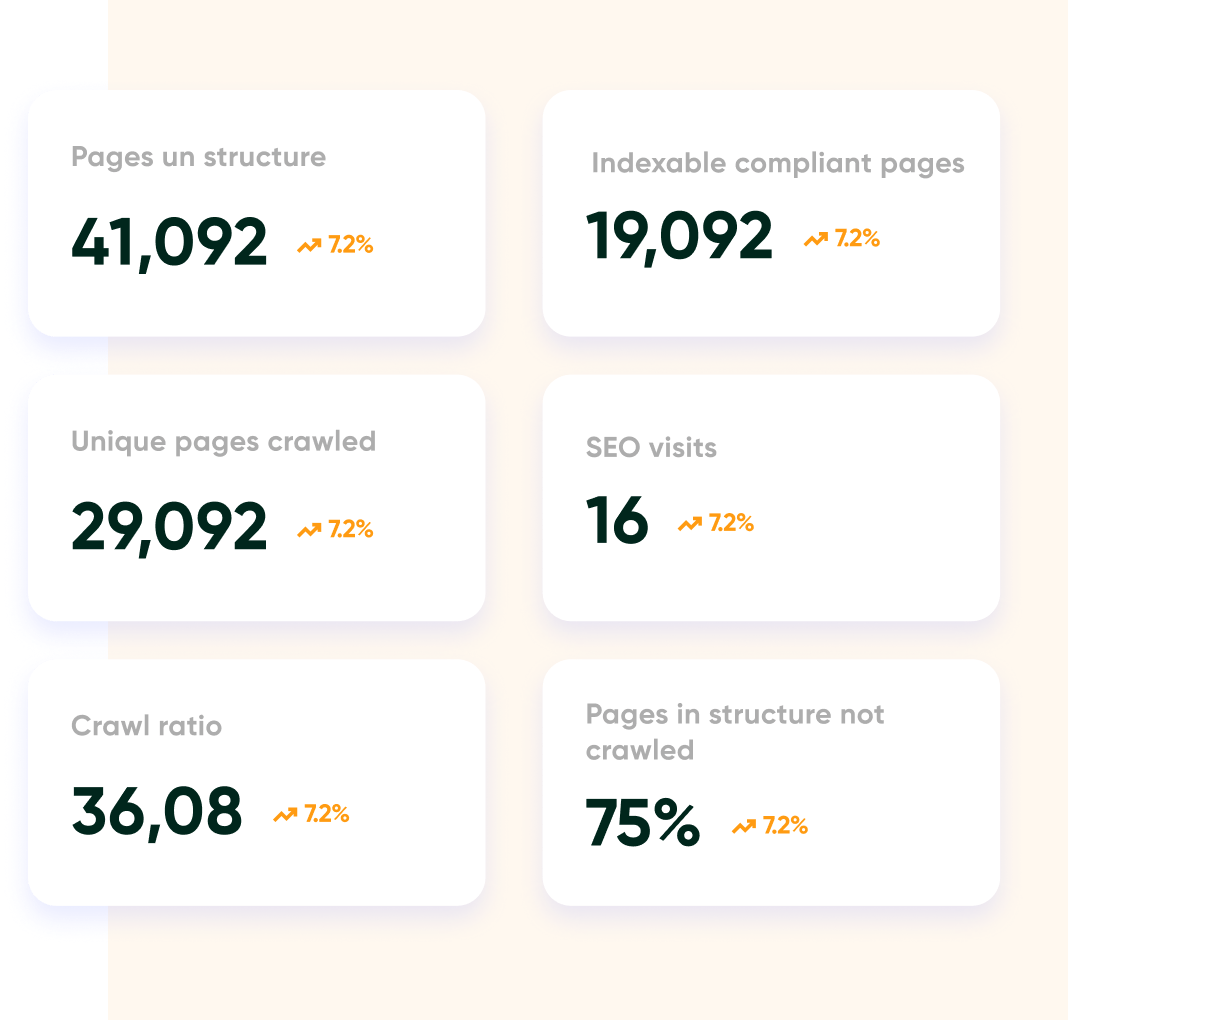The width and height of the screenshot is (1212, 1020).
Task: Select the Pages un structure card title
Action: pos(198,157)
